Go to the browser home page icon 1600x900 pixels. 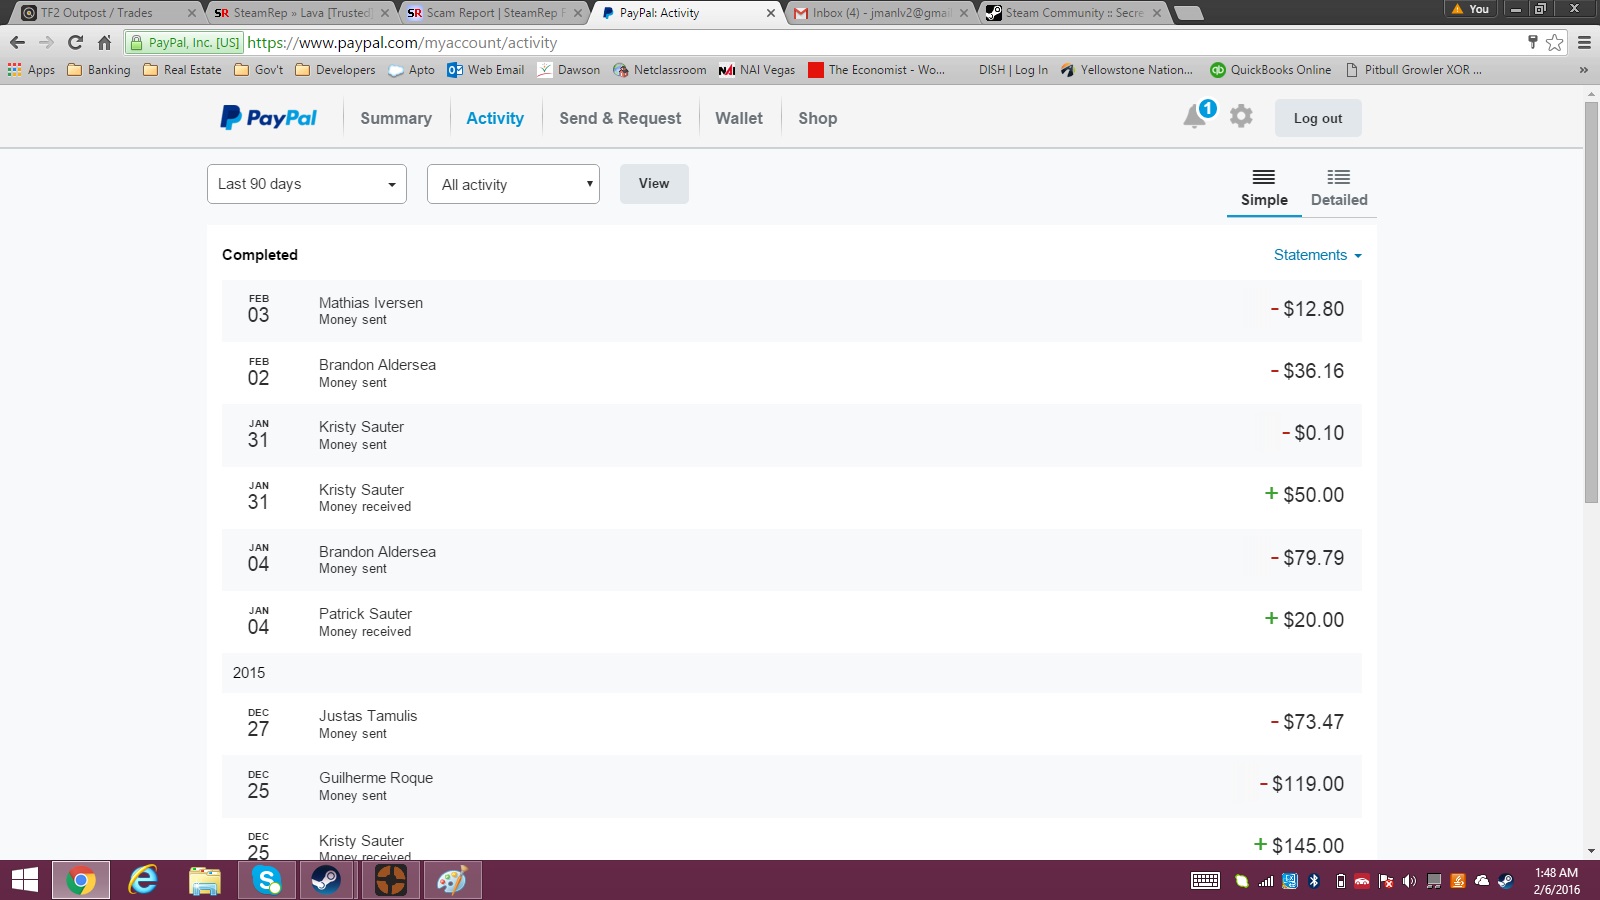tap(104, 42)
